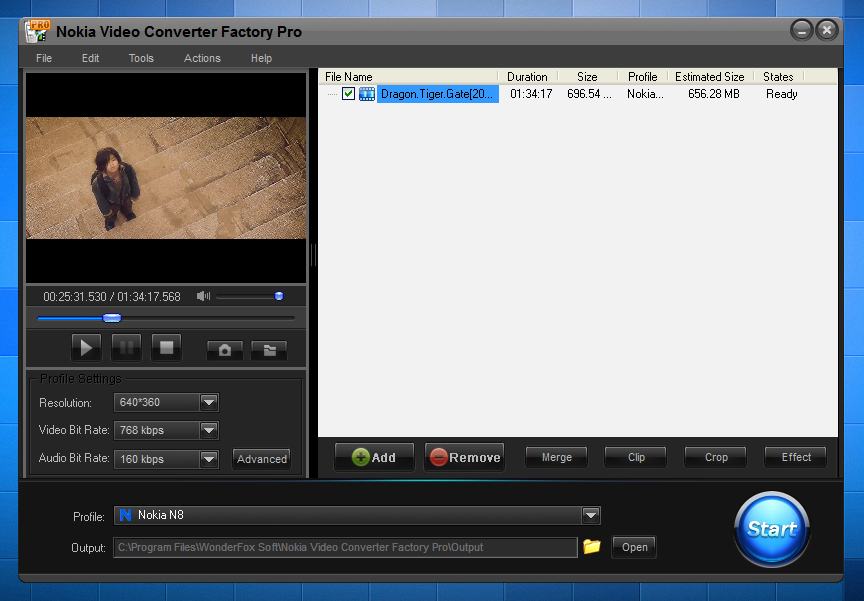Click the Clip button
This screenshot has width=864, height=601.
[636, 457]
